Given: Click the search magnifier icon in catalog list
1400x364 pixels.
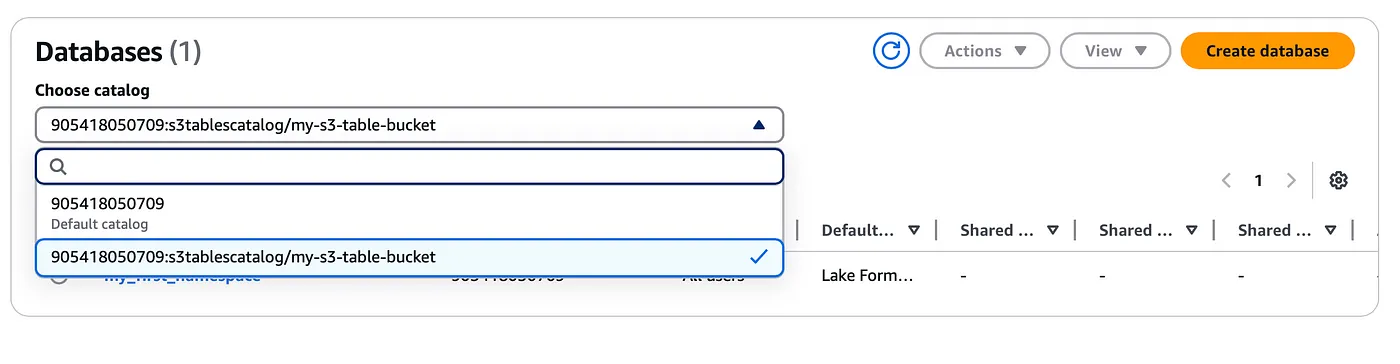Looking at the screenshot, I should [x=58, y=167].
